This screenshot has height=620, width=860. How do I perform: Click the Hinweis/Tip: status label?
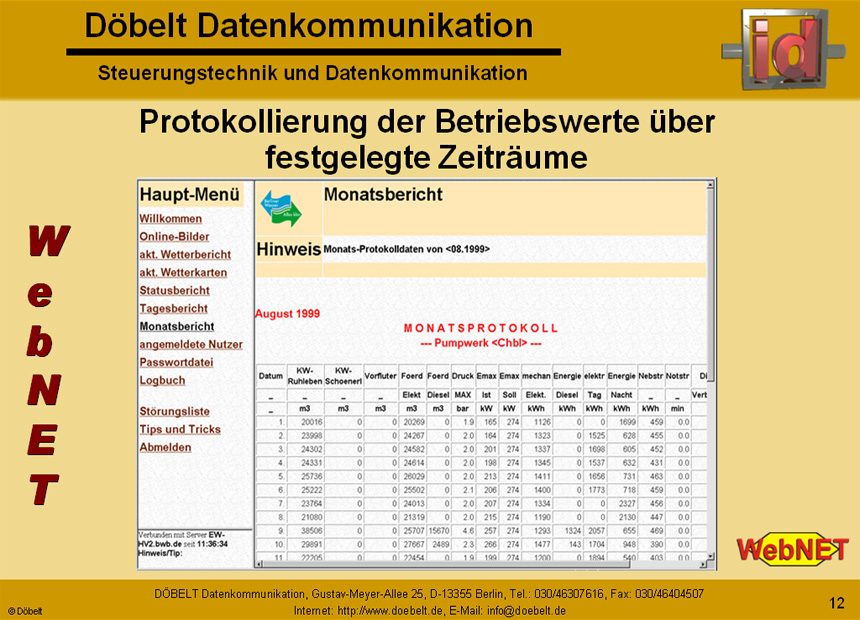[160, 553]
